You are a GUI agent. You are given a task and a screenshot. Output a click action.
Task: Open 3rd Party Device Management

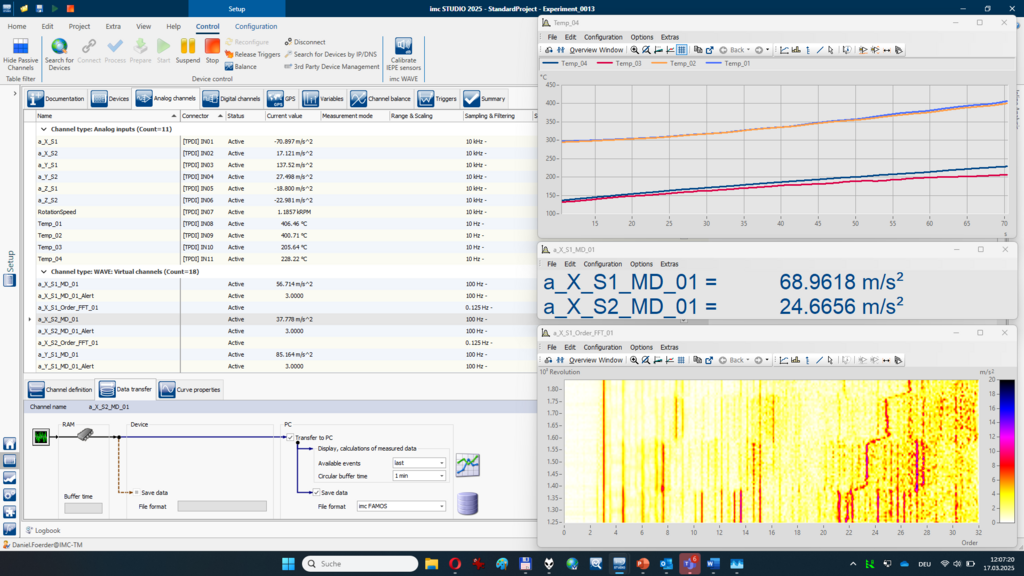(x=332, y=67)
